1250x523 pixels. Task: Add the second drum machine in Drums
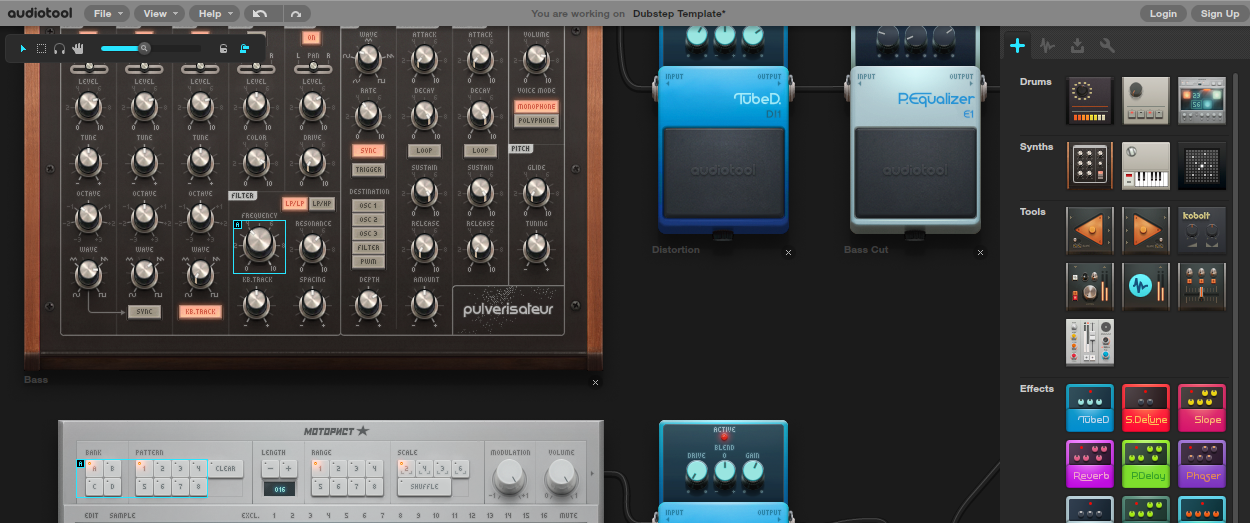tap(1146, 101)
